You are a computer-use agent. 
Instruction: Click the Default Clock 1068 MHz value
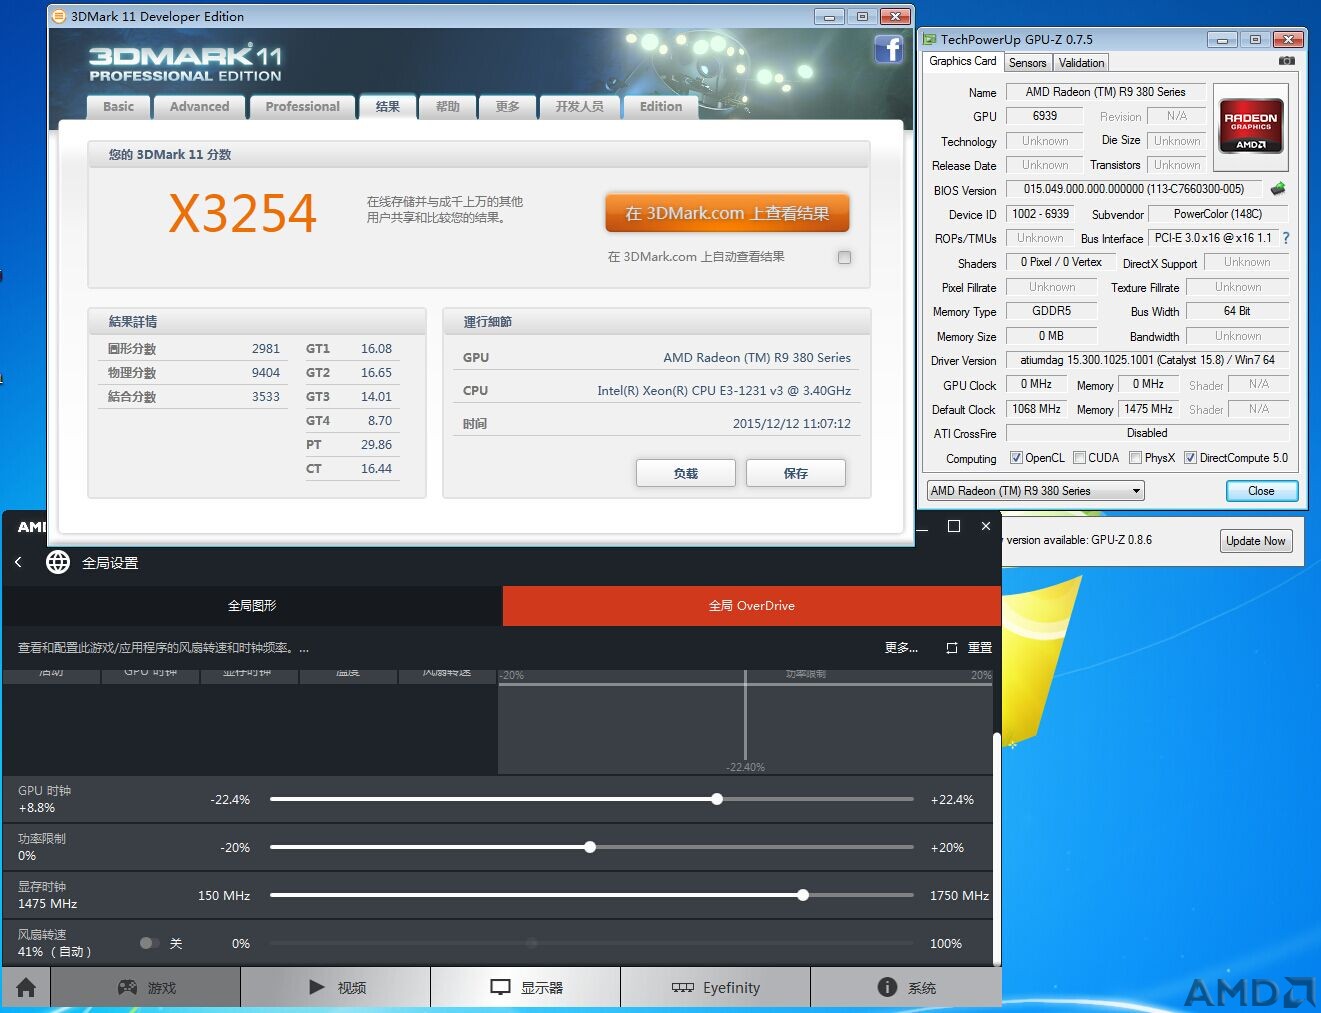point(1037,409)
